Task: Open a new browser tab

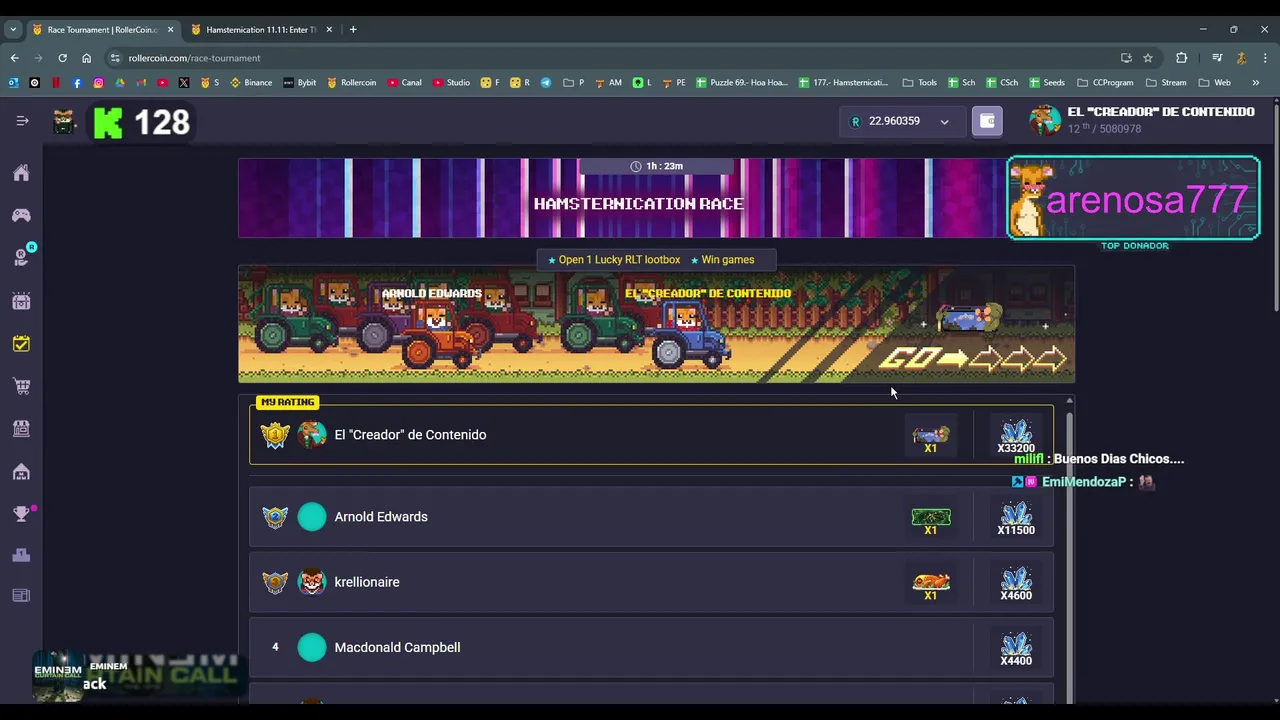Action: tap(353, 30)
